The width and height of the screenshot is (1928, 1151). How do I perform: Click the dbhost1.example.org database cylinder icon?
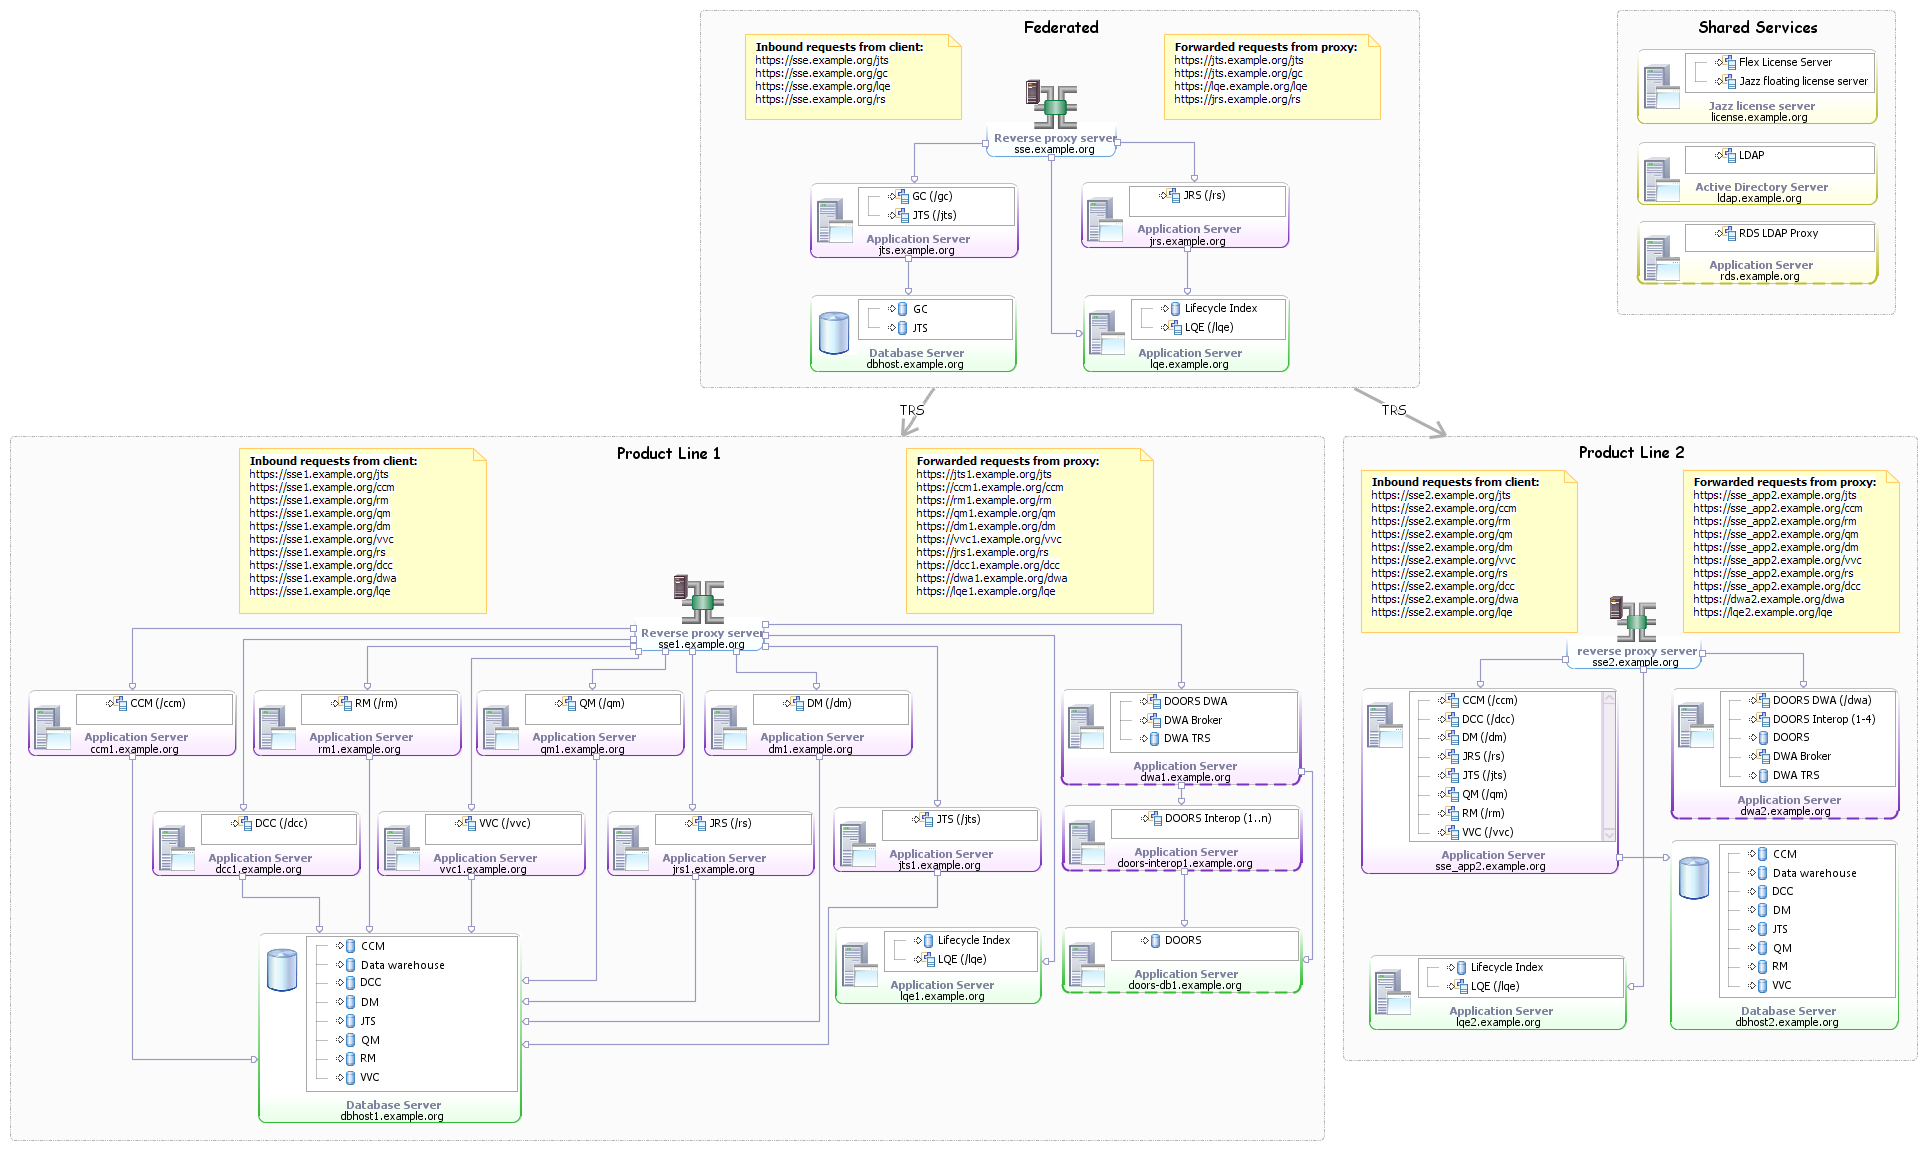(x=282, y=970)
